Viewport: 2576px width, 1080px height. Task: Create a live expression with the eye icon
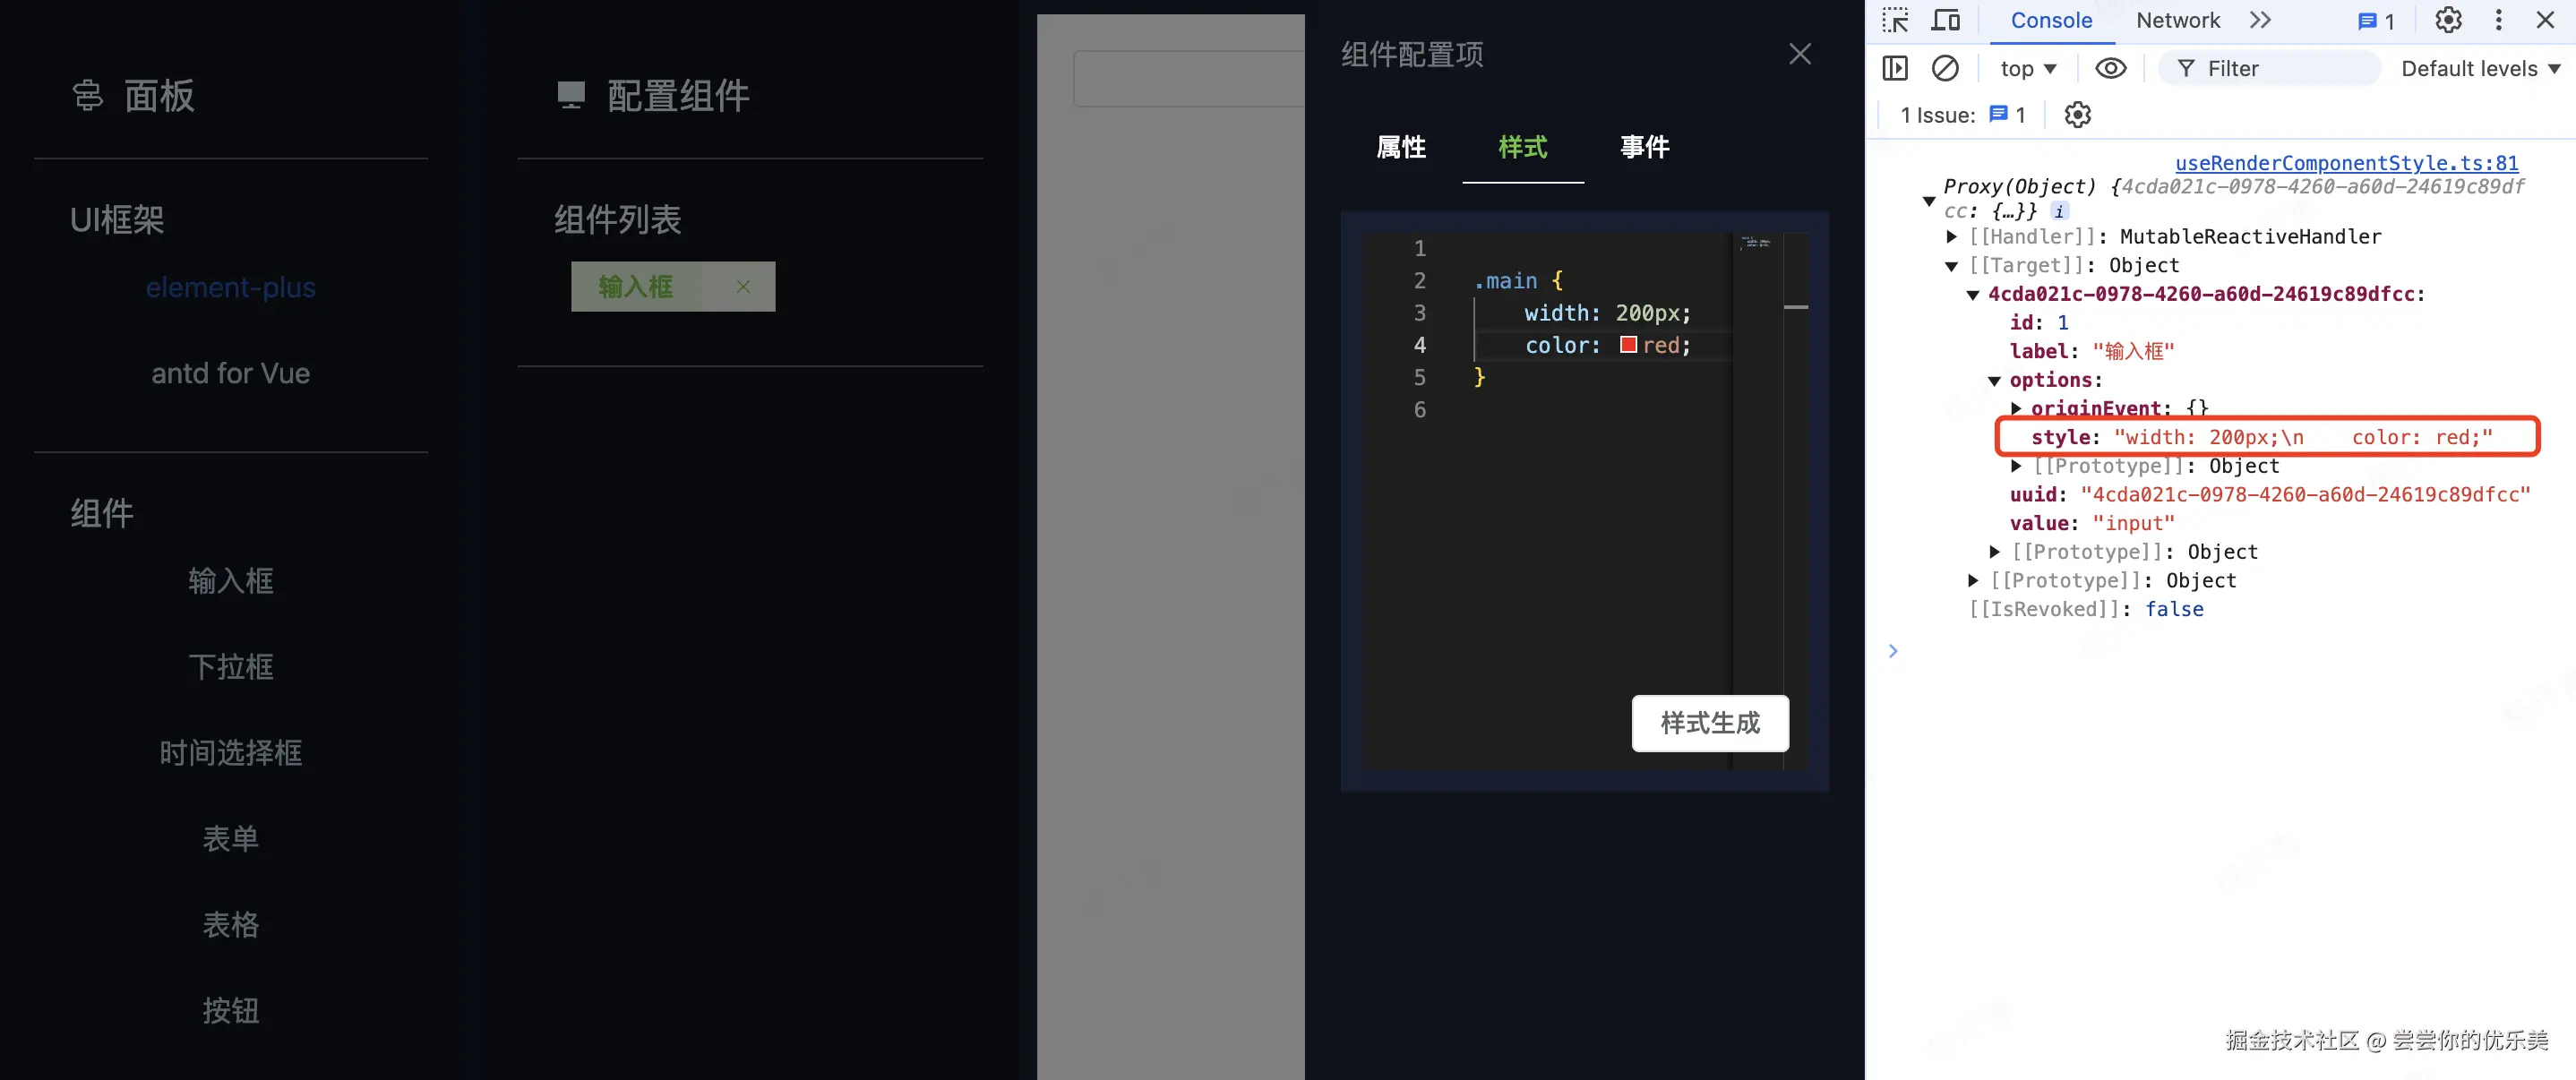(x=2111, y=68)
